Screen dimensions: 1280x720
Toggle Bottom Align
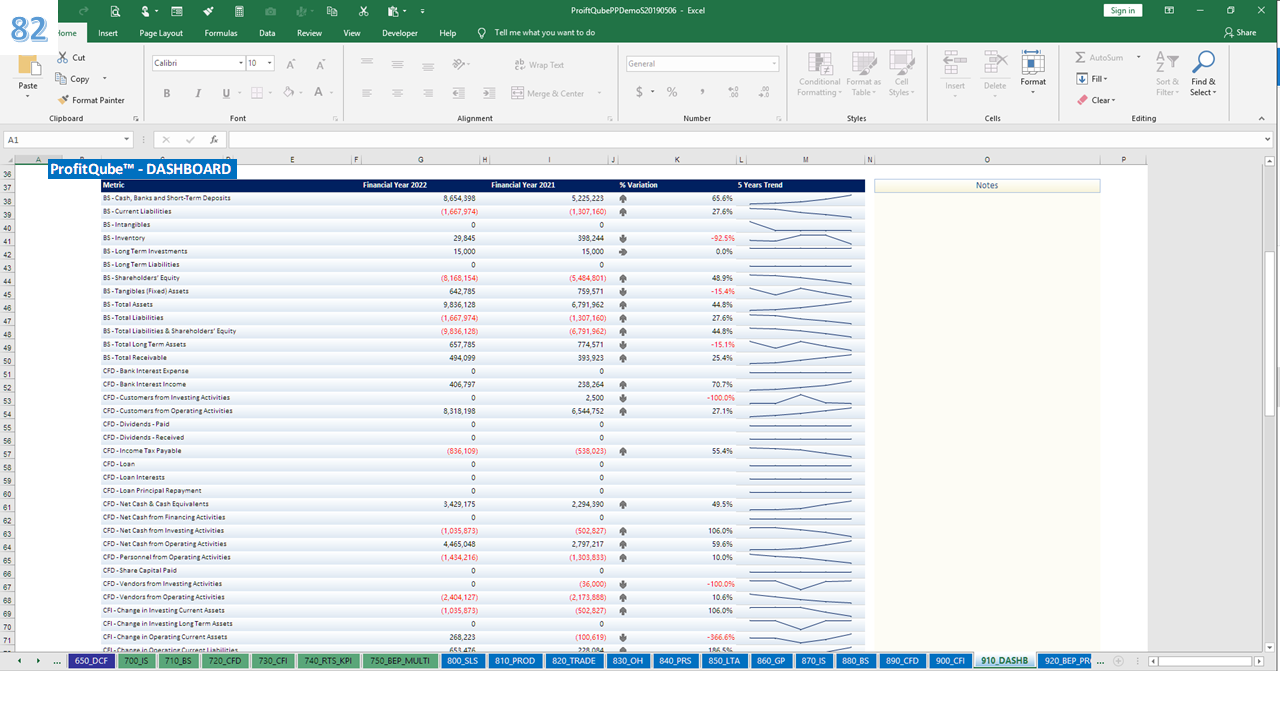pyautogui.click(x=428, y=64)
